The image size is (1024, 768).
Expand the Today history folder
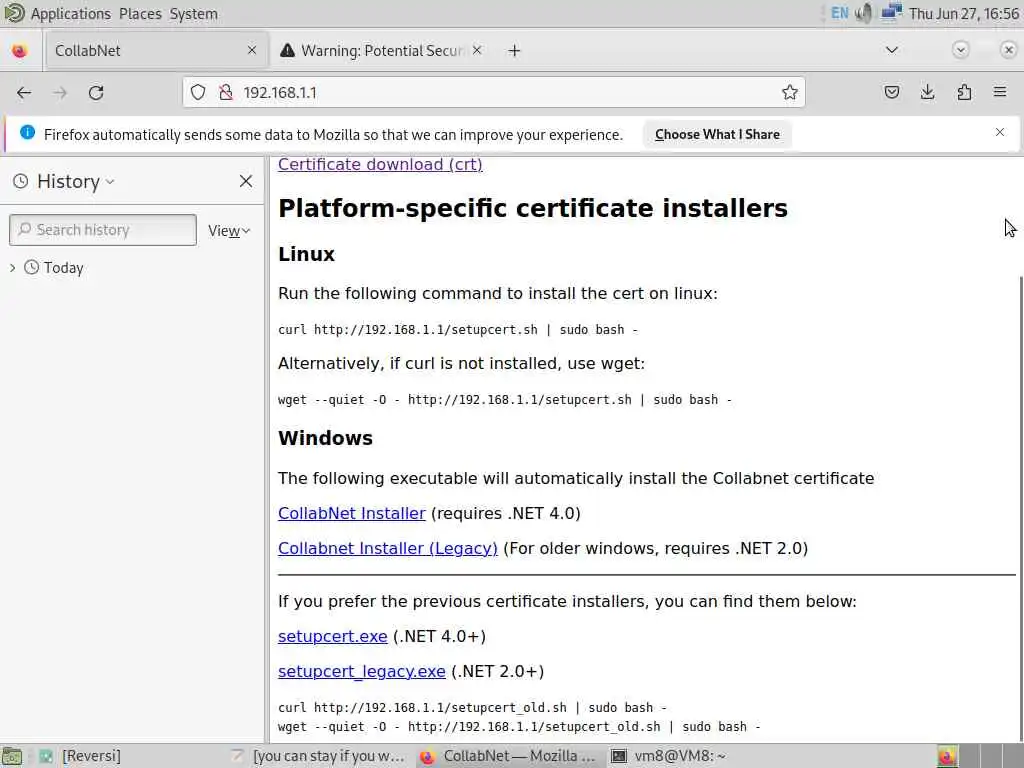click(x=12, y=268)
